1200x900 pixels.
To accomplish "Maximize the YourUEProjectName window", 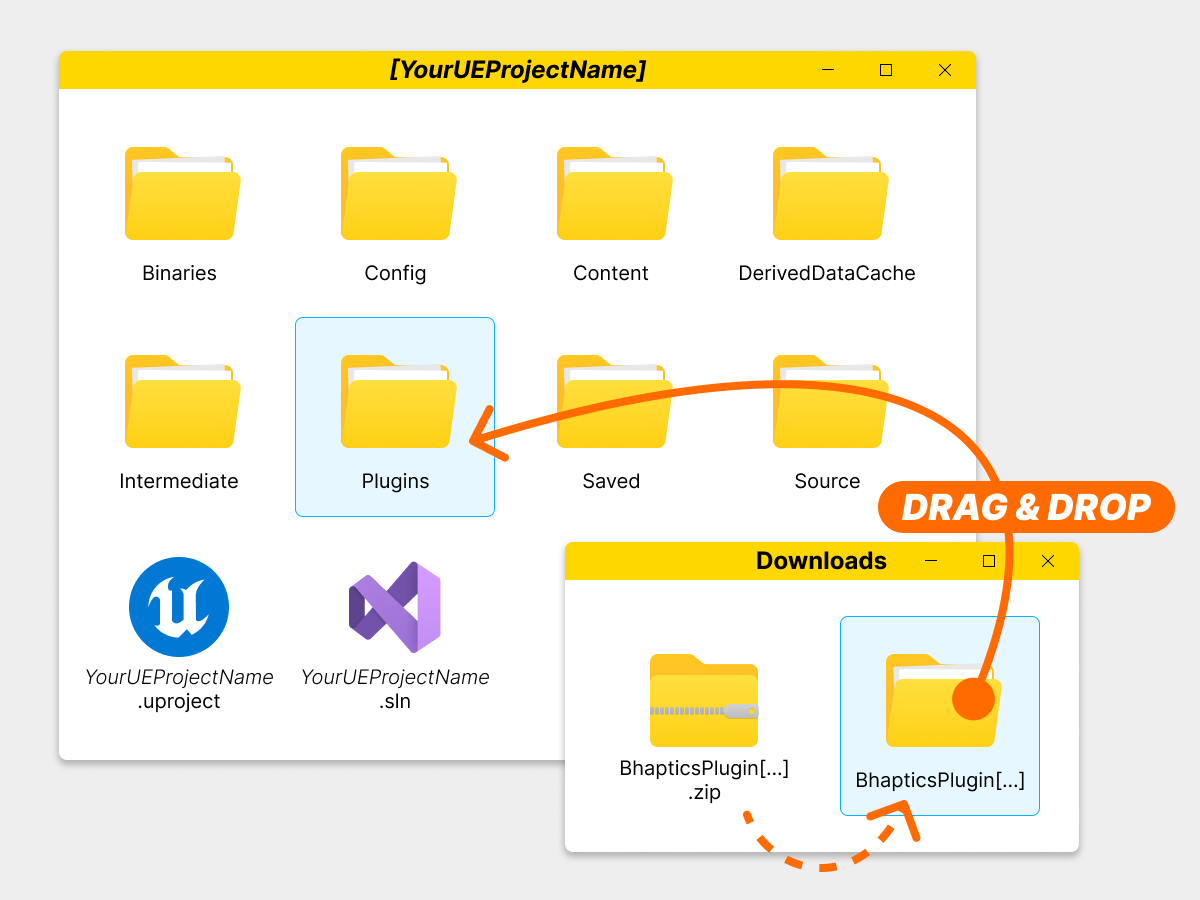I will point(886,70).
